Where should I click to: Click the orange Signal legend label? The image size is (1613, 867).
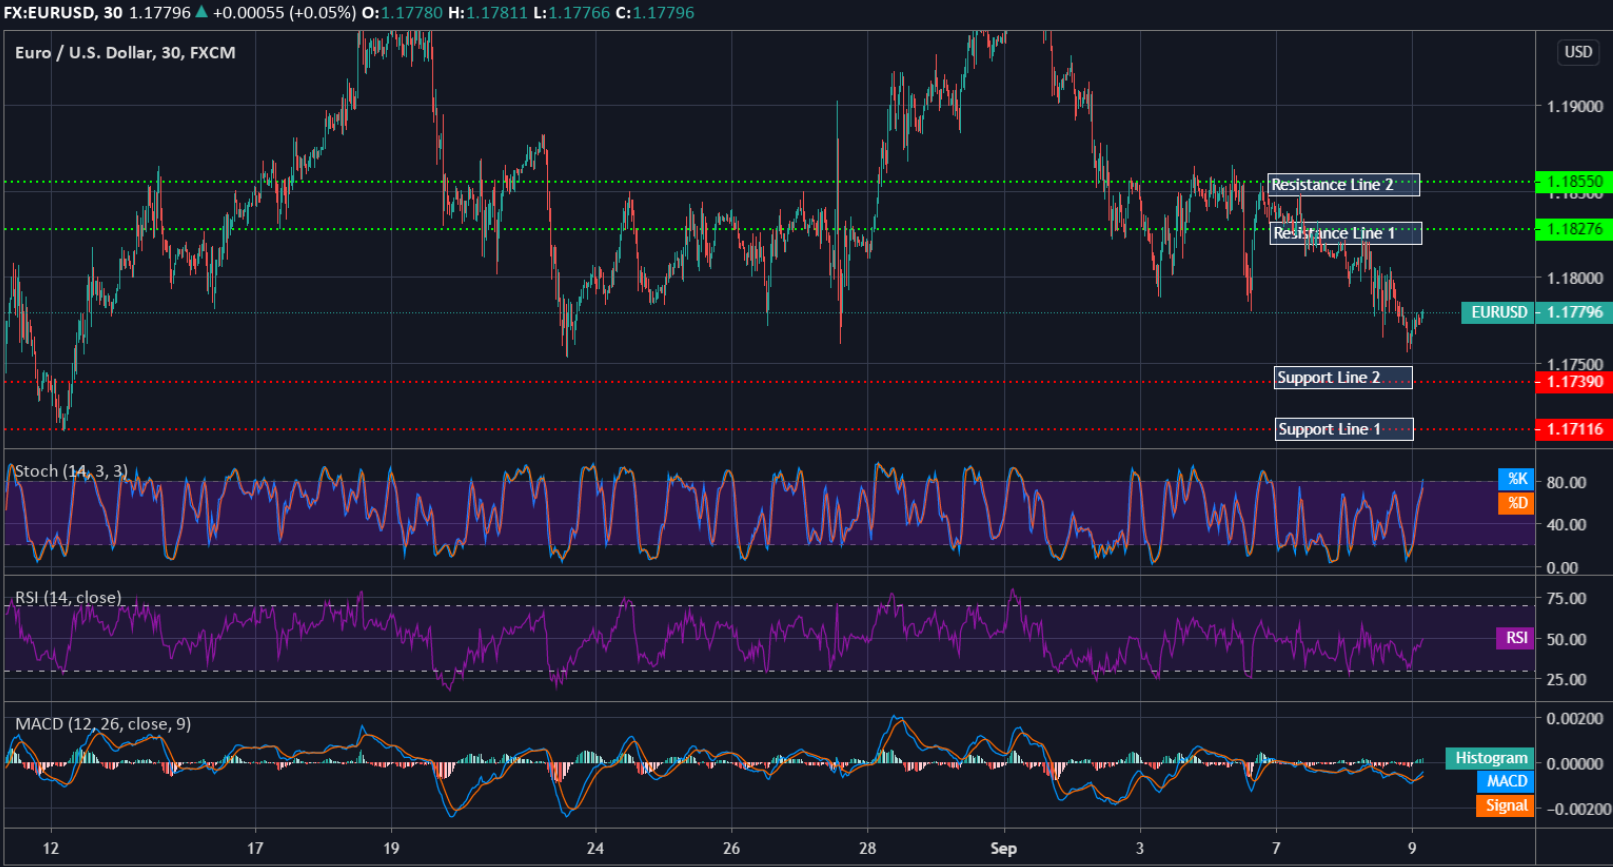coord(1505,805)
